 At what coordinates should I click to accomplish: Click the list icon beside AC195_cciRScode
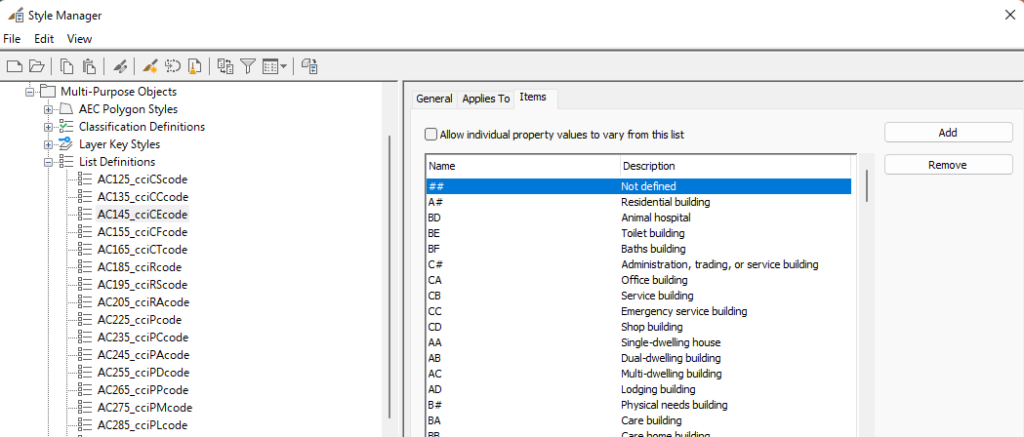click(x=85, y=285)
